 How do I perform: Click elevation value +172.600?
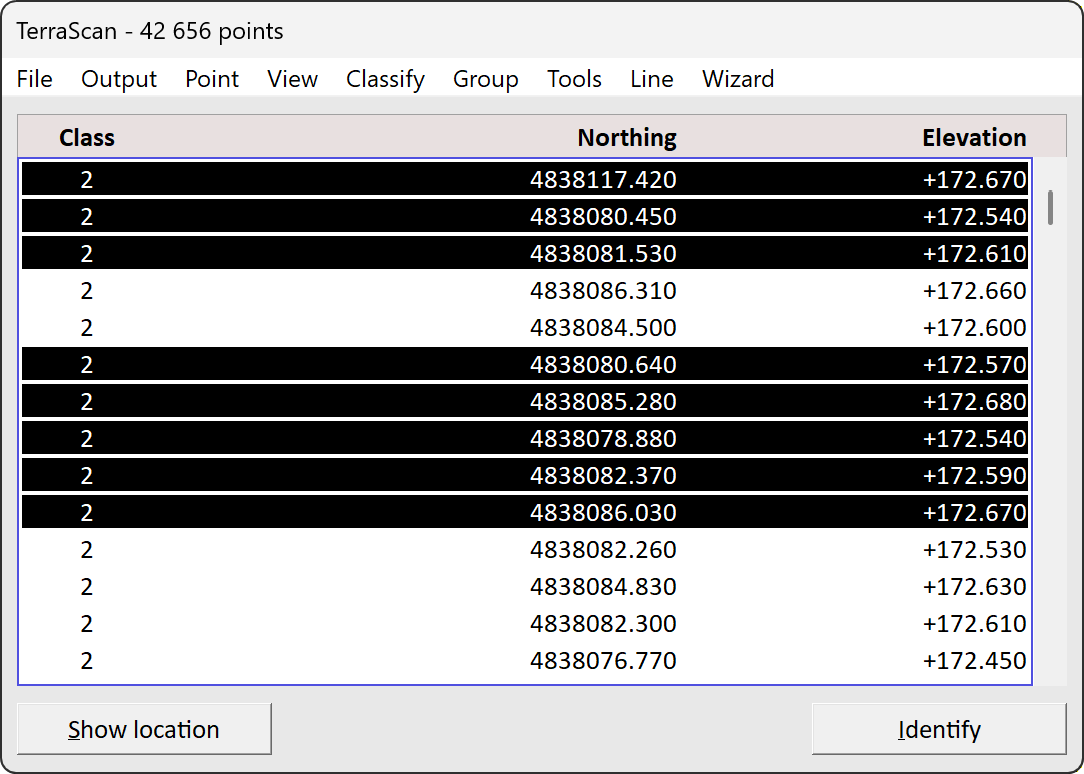click(974, 328)
